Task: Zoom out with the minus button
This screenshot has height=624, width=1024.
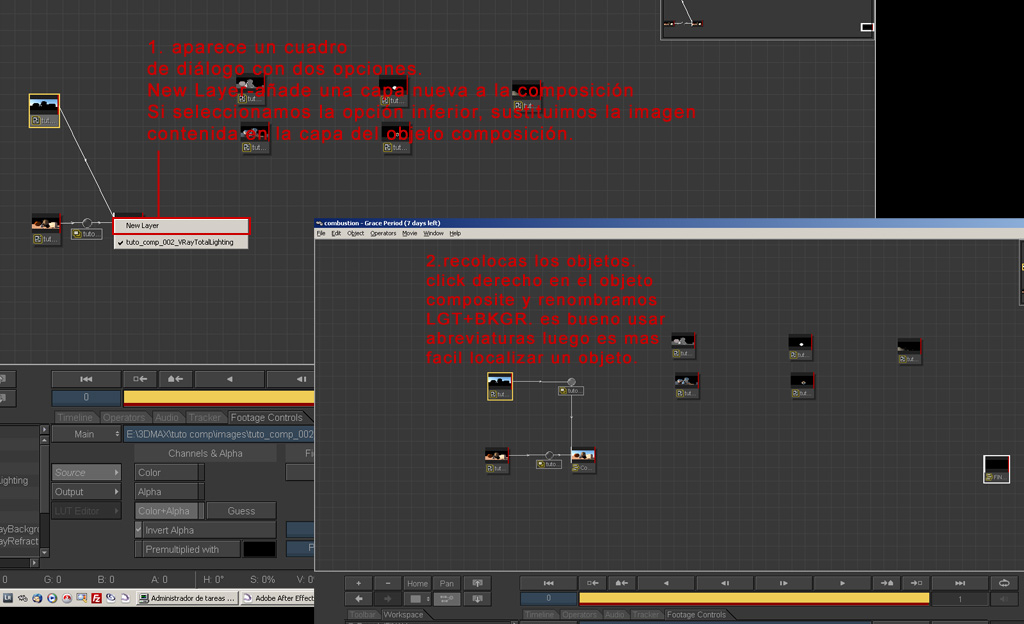Action: point(388,583)
